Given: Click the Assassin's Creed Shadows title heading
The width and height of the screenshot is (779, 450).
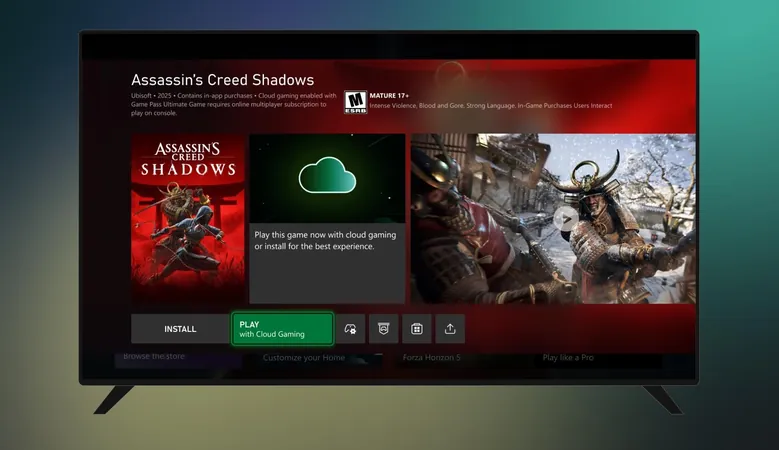Looking at the screenshot, I should point(222,80).
